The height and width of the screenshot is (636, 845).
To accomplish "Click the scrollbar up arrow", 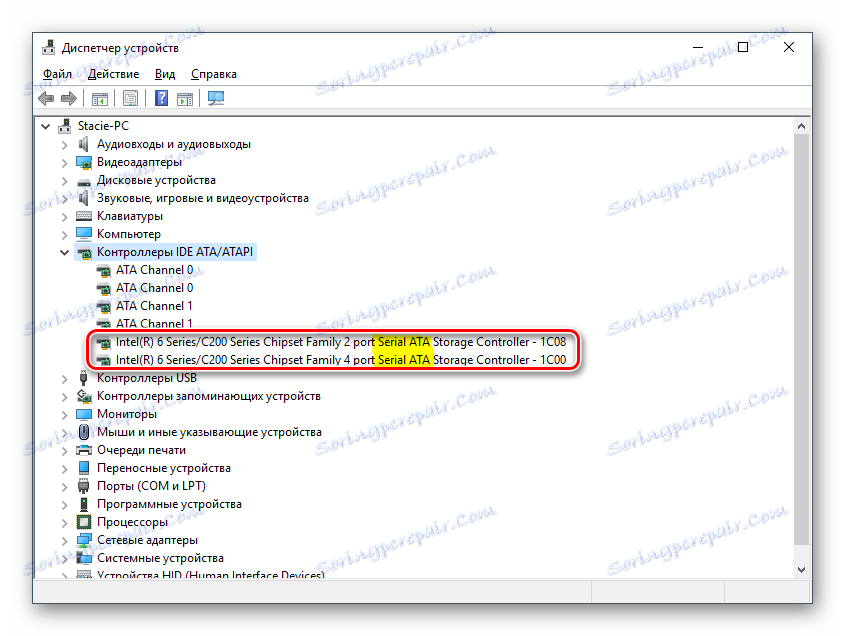I will pos(801,126).
